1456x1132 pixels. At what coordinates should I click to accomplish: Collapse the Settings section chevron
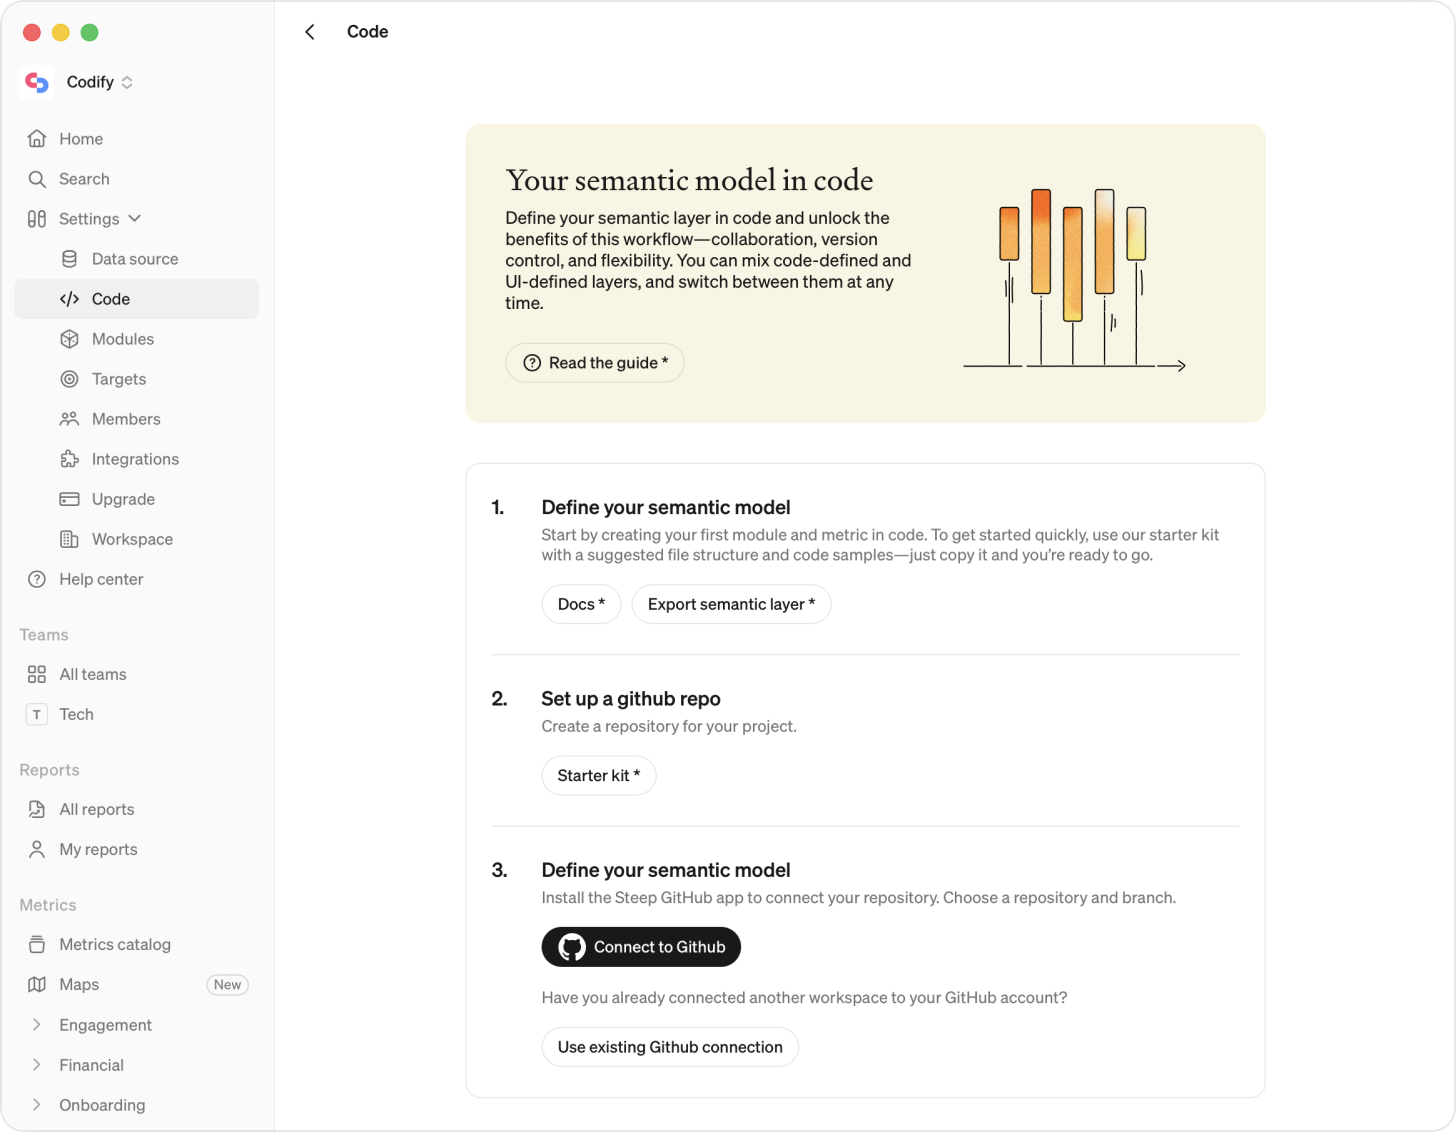(x=136, y=219)
